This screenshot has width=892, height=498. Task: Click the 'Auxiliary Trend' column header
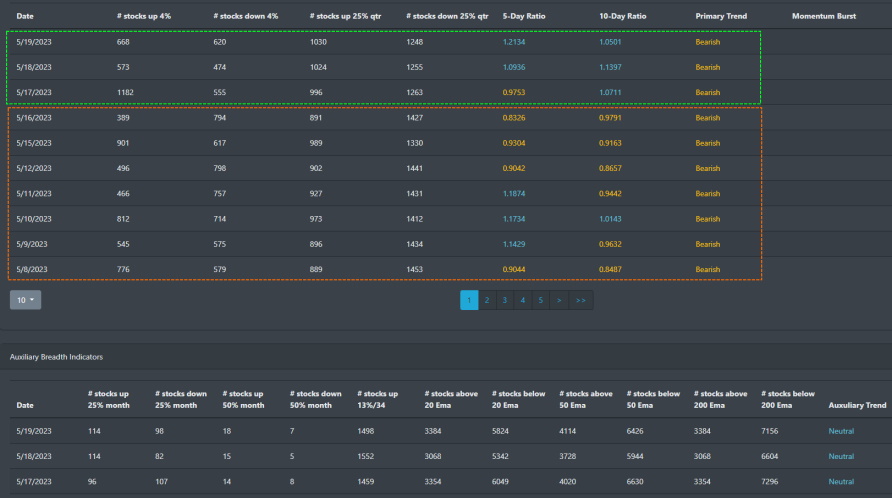click(857, 405)
